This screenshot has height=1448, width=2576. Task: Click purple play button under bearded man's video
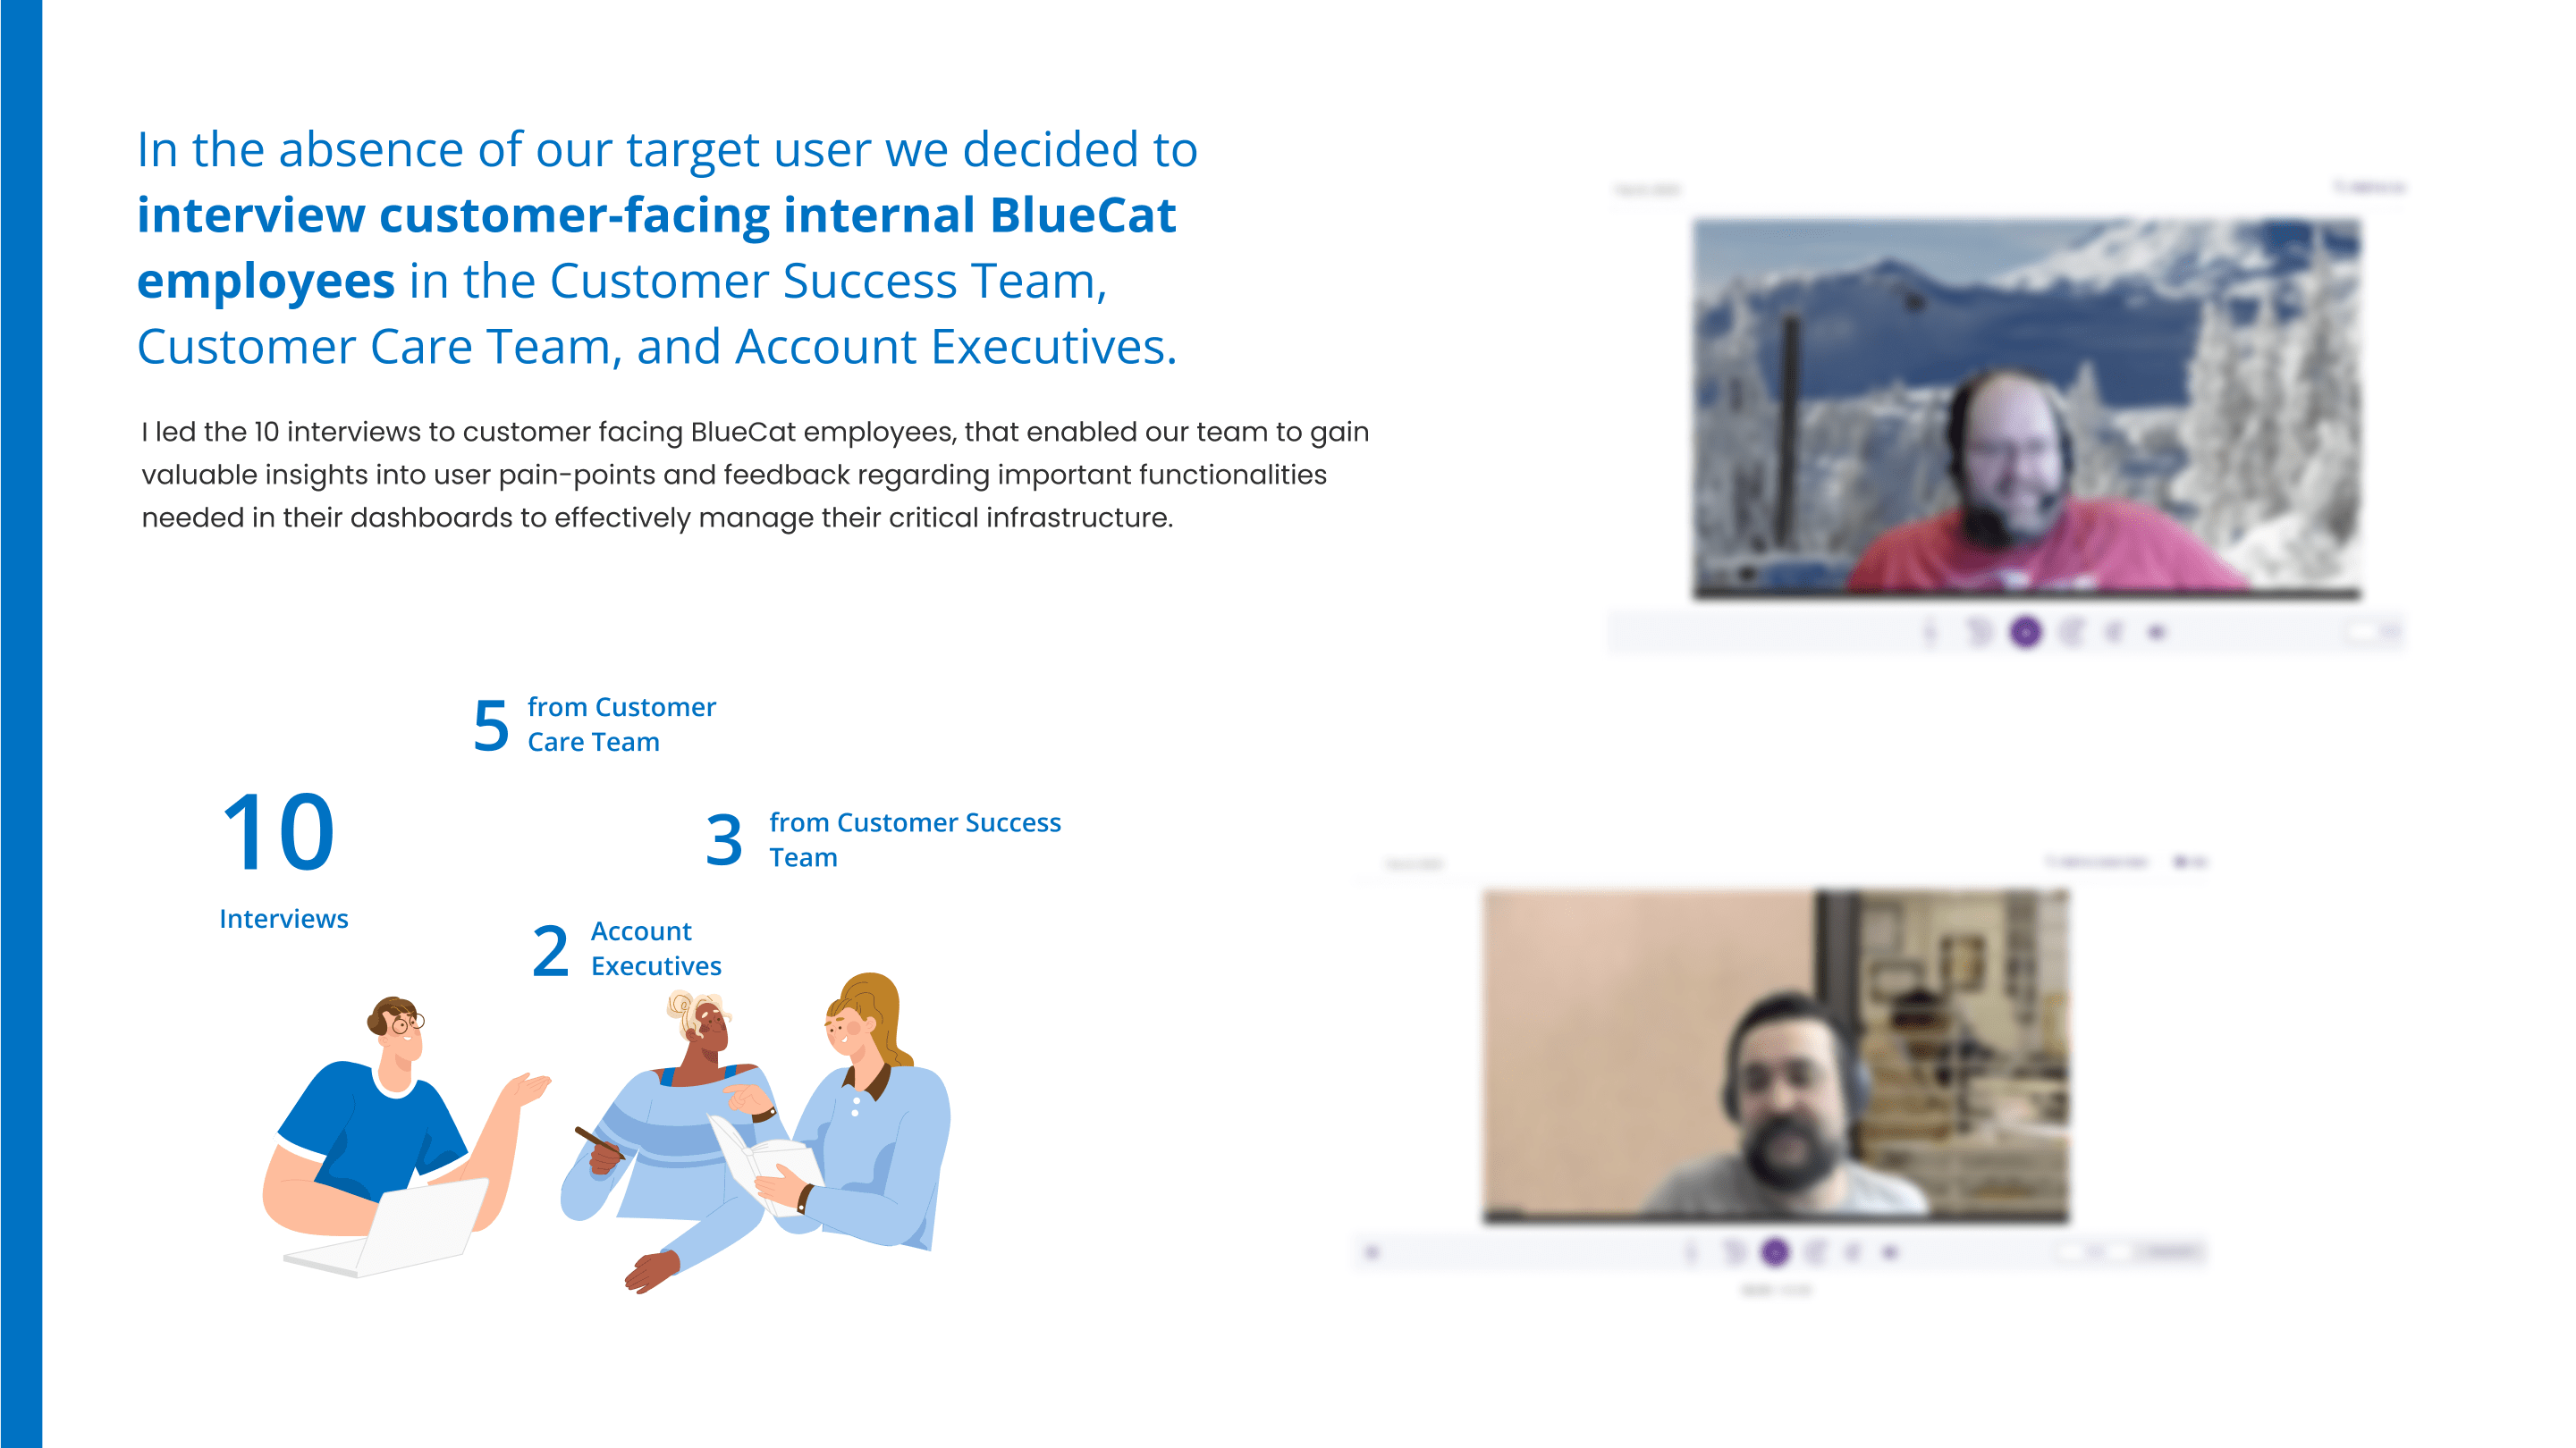point(1775,1252)
